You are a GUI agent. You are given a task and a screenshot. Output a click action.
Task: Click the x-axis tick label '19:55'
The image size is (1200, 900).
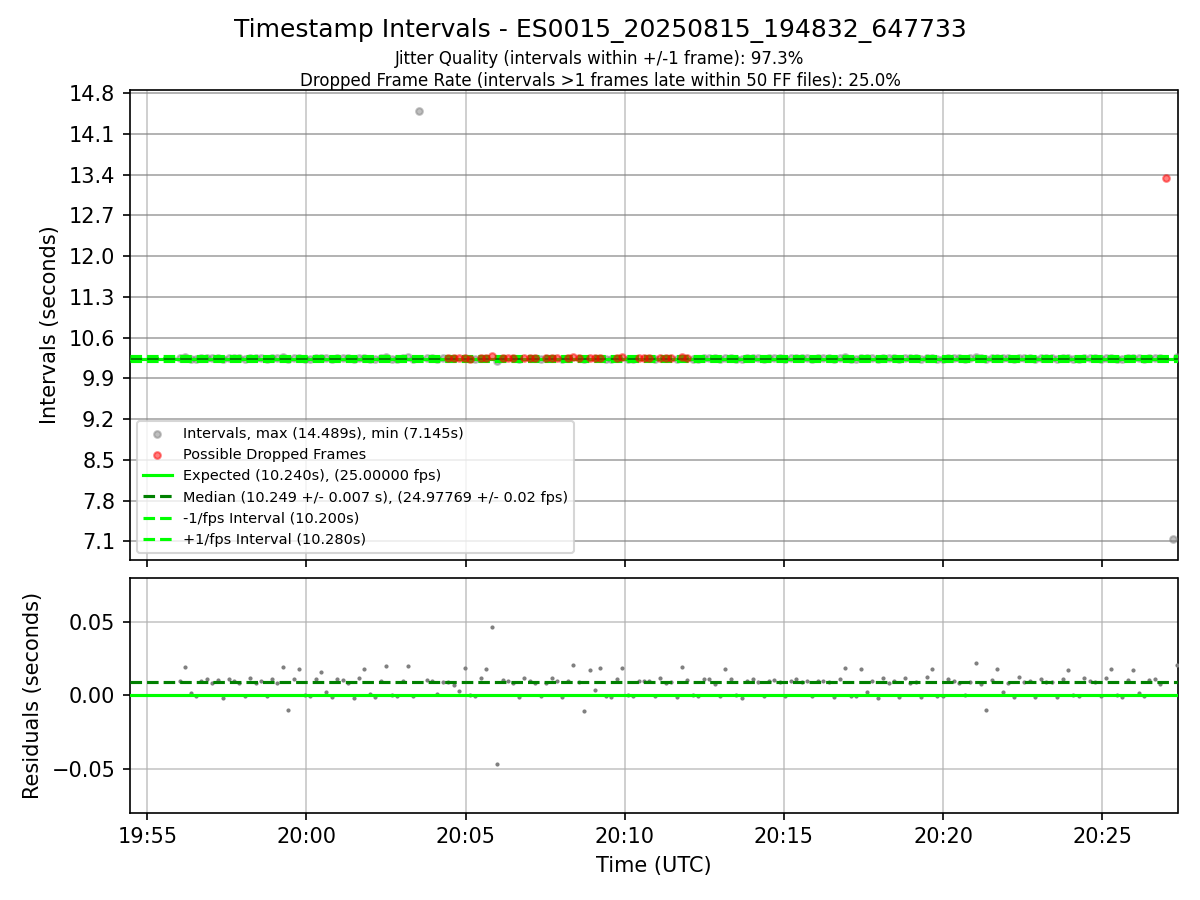click(x=147, y=835)
